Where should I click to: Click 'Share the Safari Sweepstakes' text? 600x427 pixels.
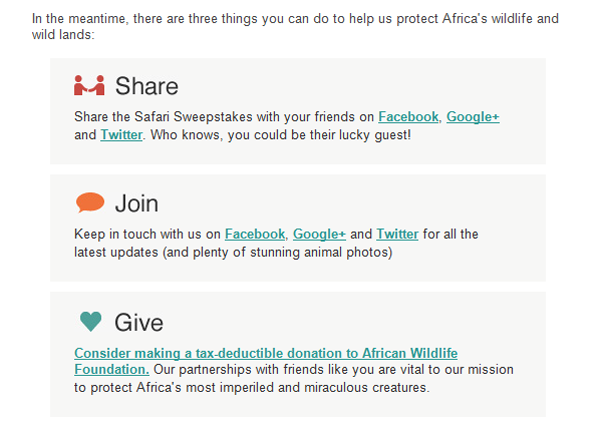(x=163, y=117)
